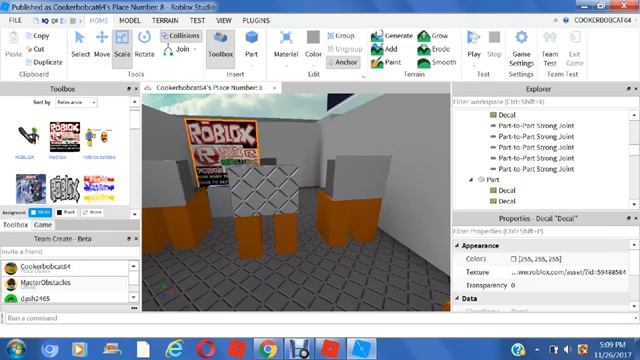Open the Join dropdown arrow

click(x=195, y=49)
